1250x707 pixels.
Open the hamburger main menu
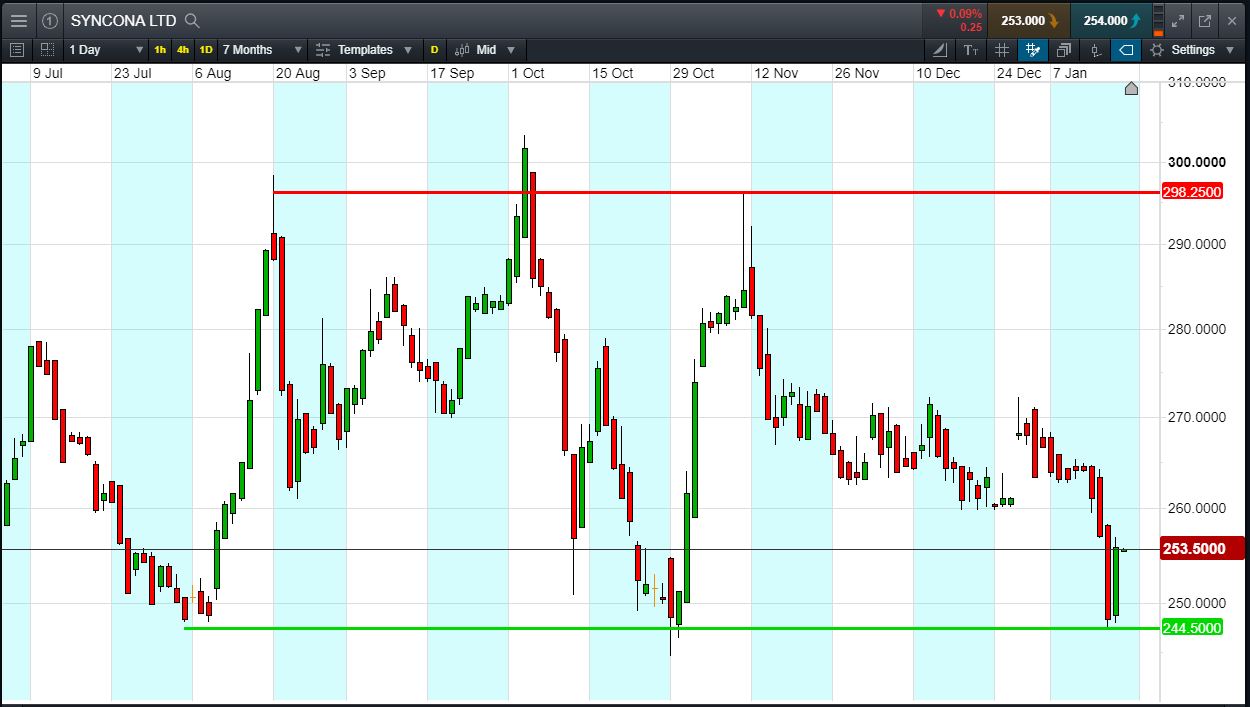[18, 20]
